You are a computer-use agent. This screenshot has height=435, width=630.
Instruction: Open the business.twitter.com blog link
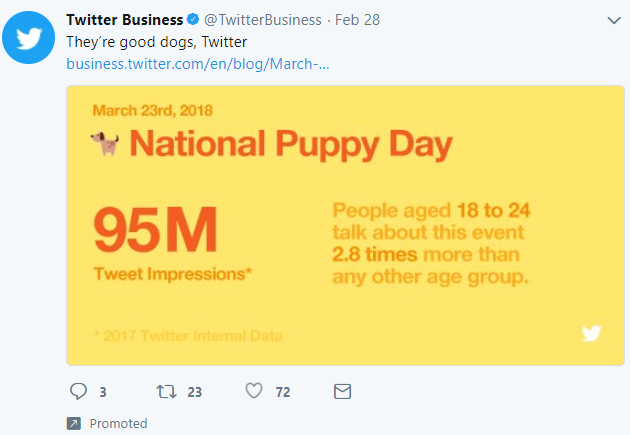click(198, 64)
